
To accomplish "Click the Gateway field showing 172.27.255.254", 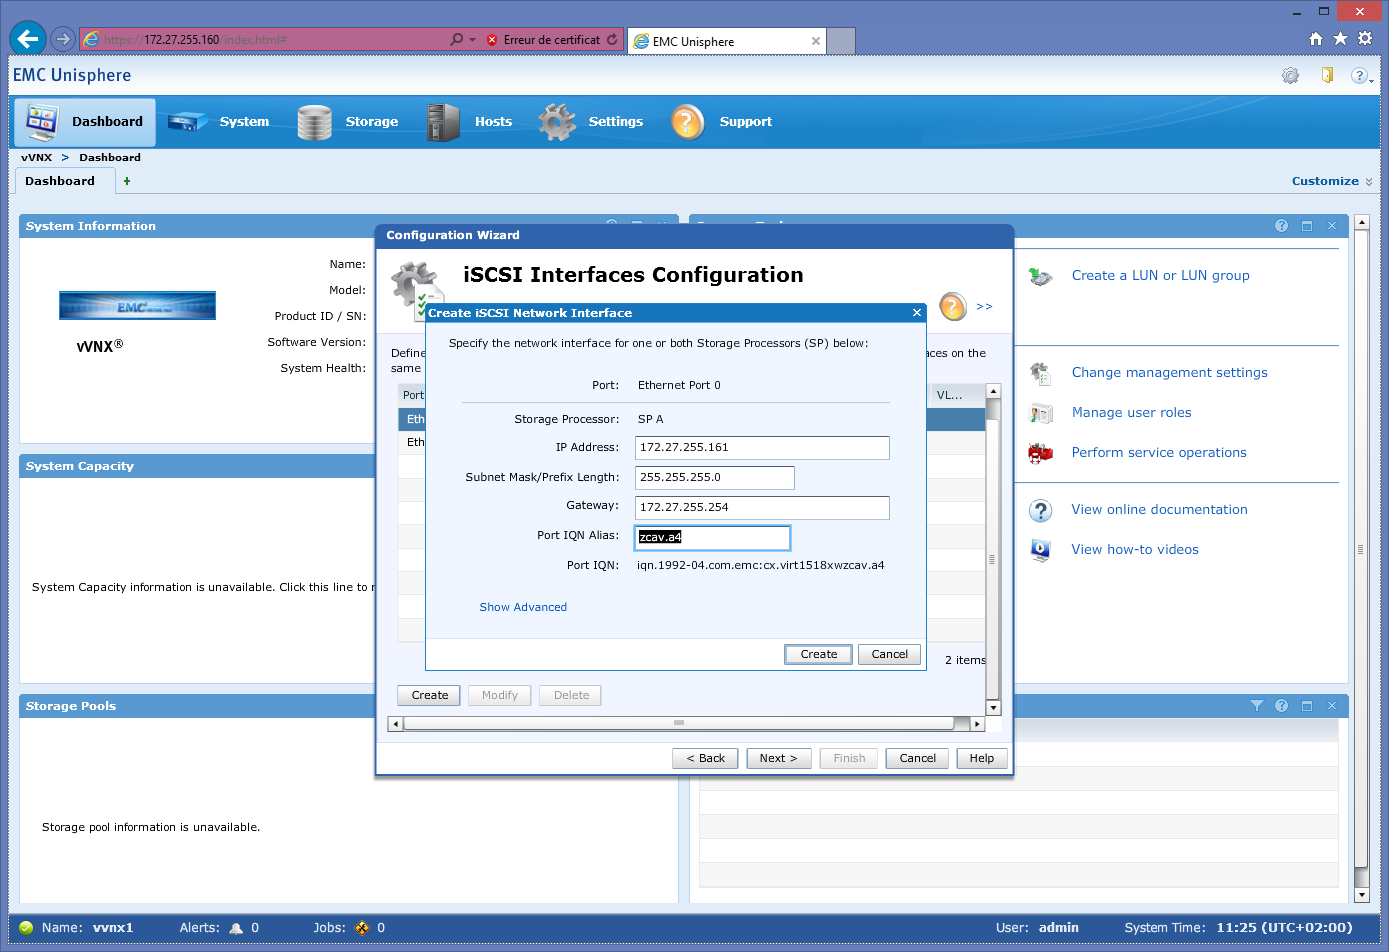I will (762, 508).
